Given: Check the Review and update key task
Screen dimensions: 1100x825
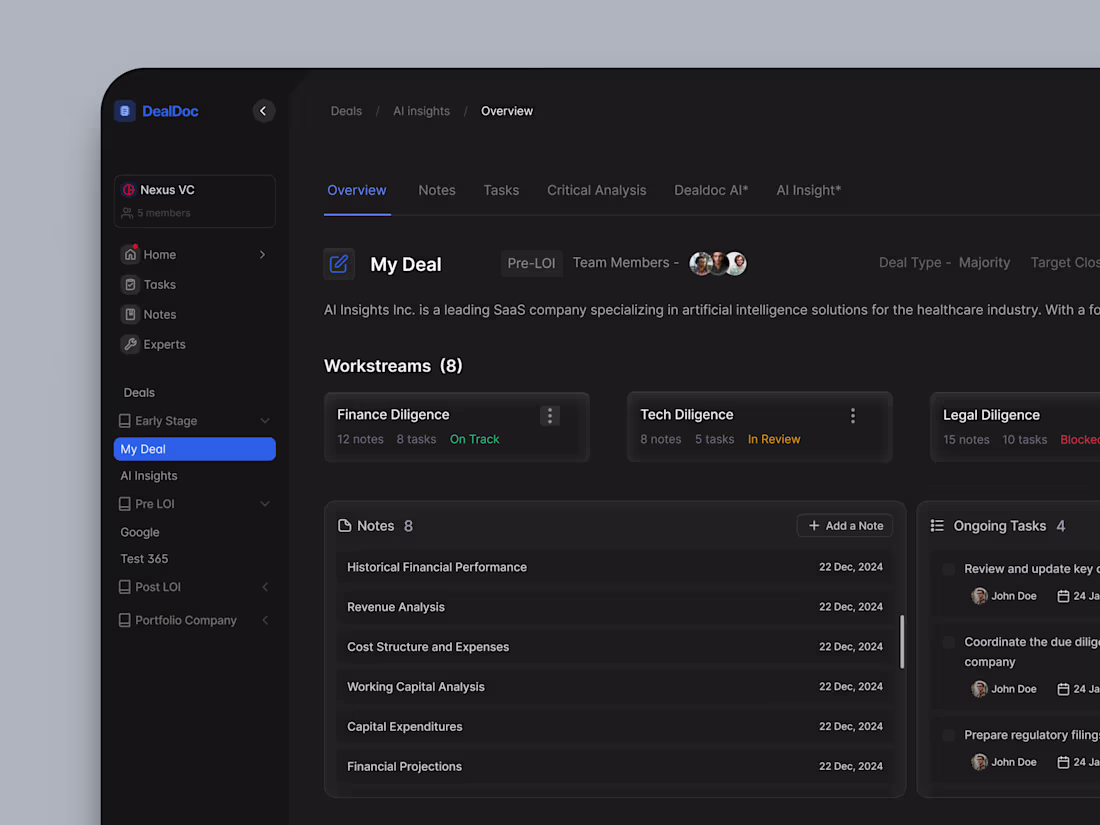Looking at the screenshot, I should point(947,568).
